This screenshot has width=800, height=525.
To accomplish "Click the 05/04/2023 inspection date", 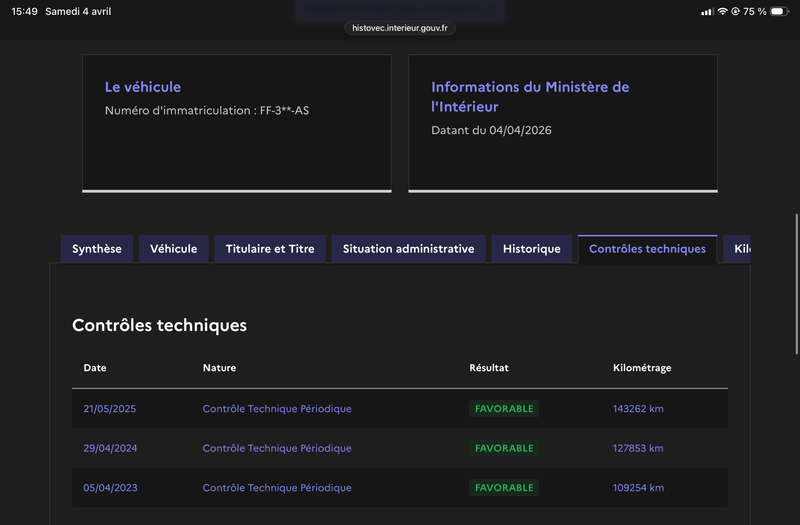I will pyautogui.click(x=109, y=488).
